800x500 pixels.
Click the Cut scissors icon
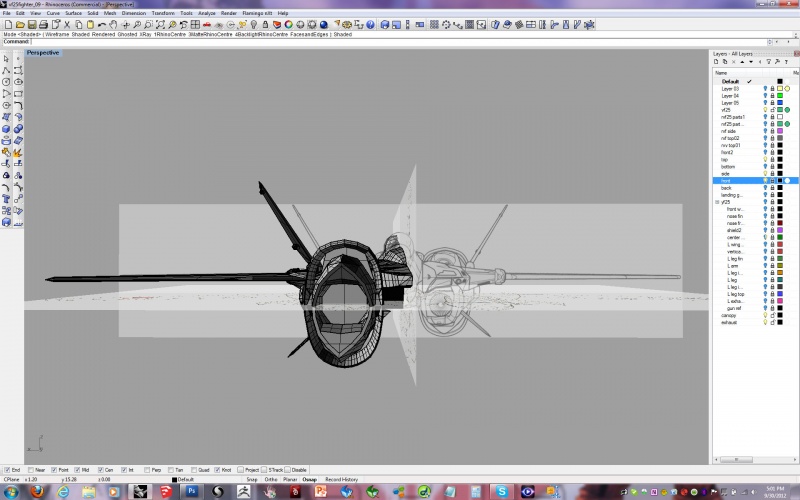[x=67, y=24]
